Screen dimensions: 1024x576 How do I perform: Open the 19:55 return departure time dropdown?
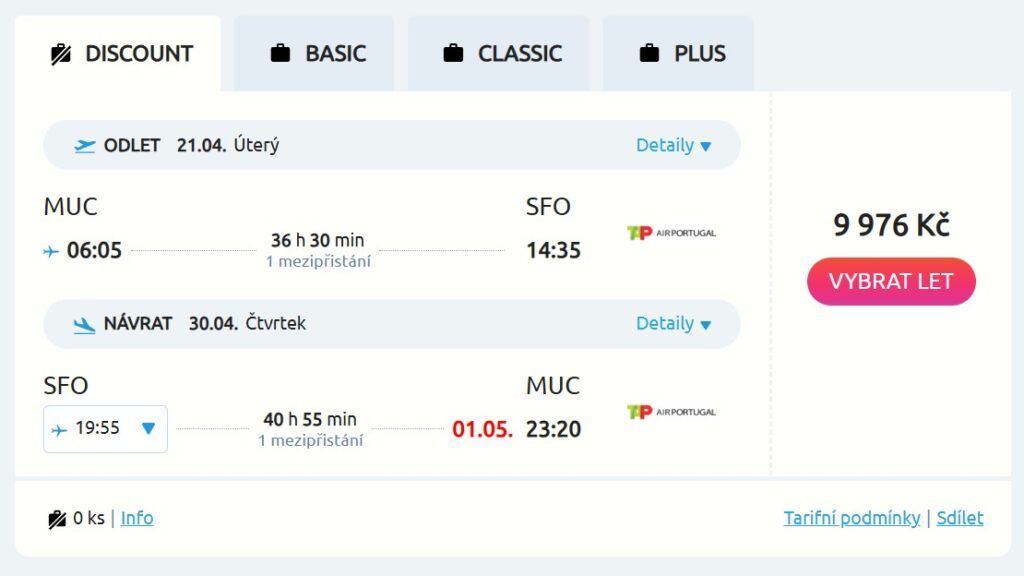pyautogui.click(x=105, y=429)
